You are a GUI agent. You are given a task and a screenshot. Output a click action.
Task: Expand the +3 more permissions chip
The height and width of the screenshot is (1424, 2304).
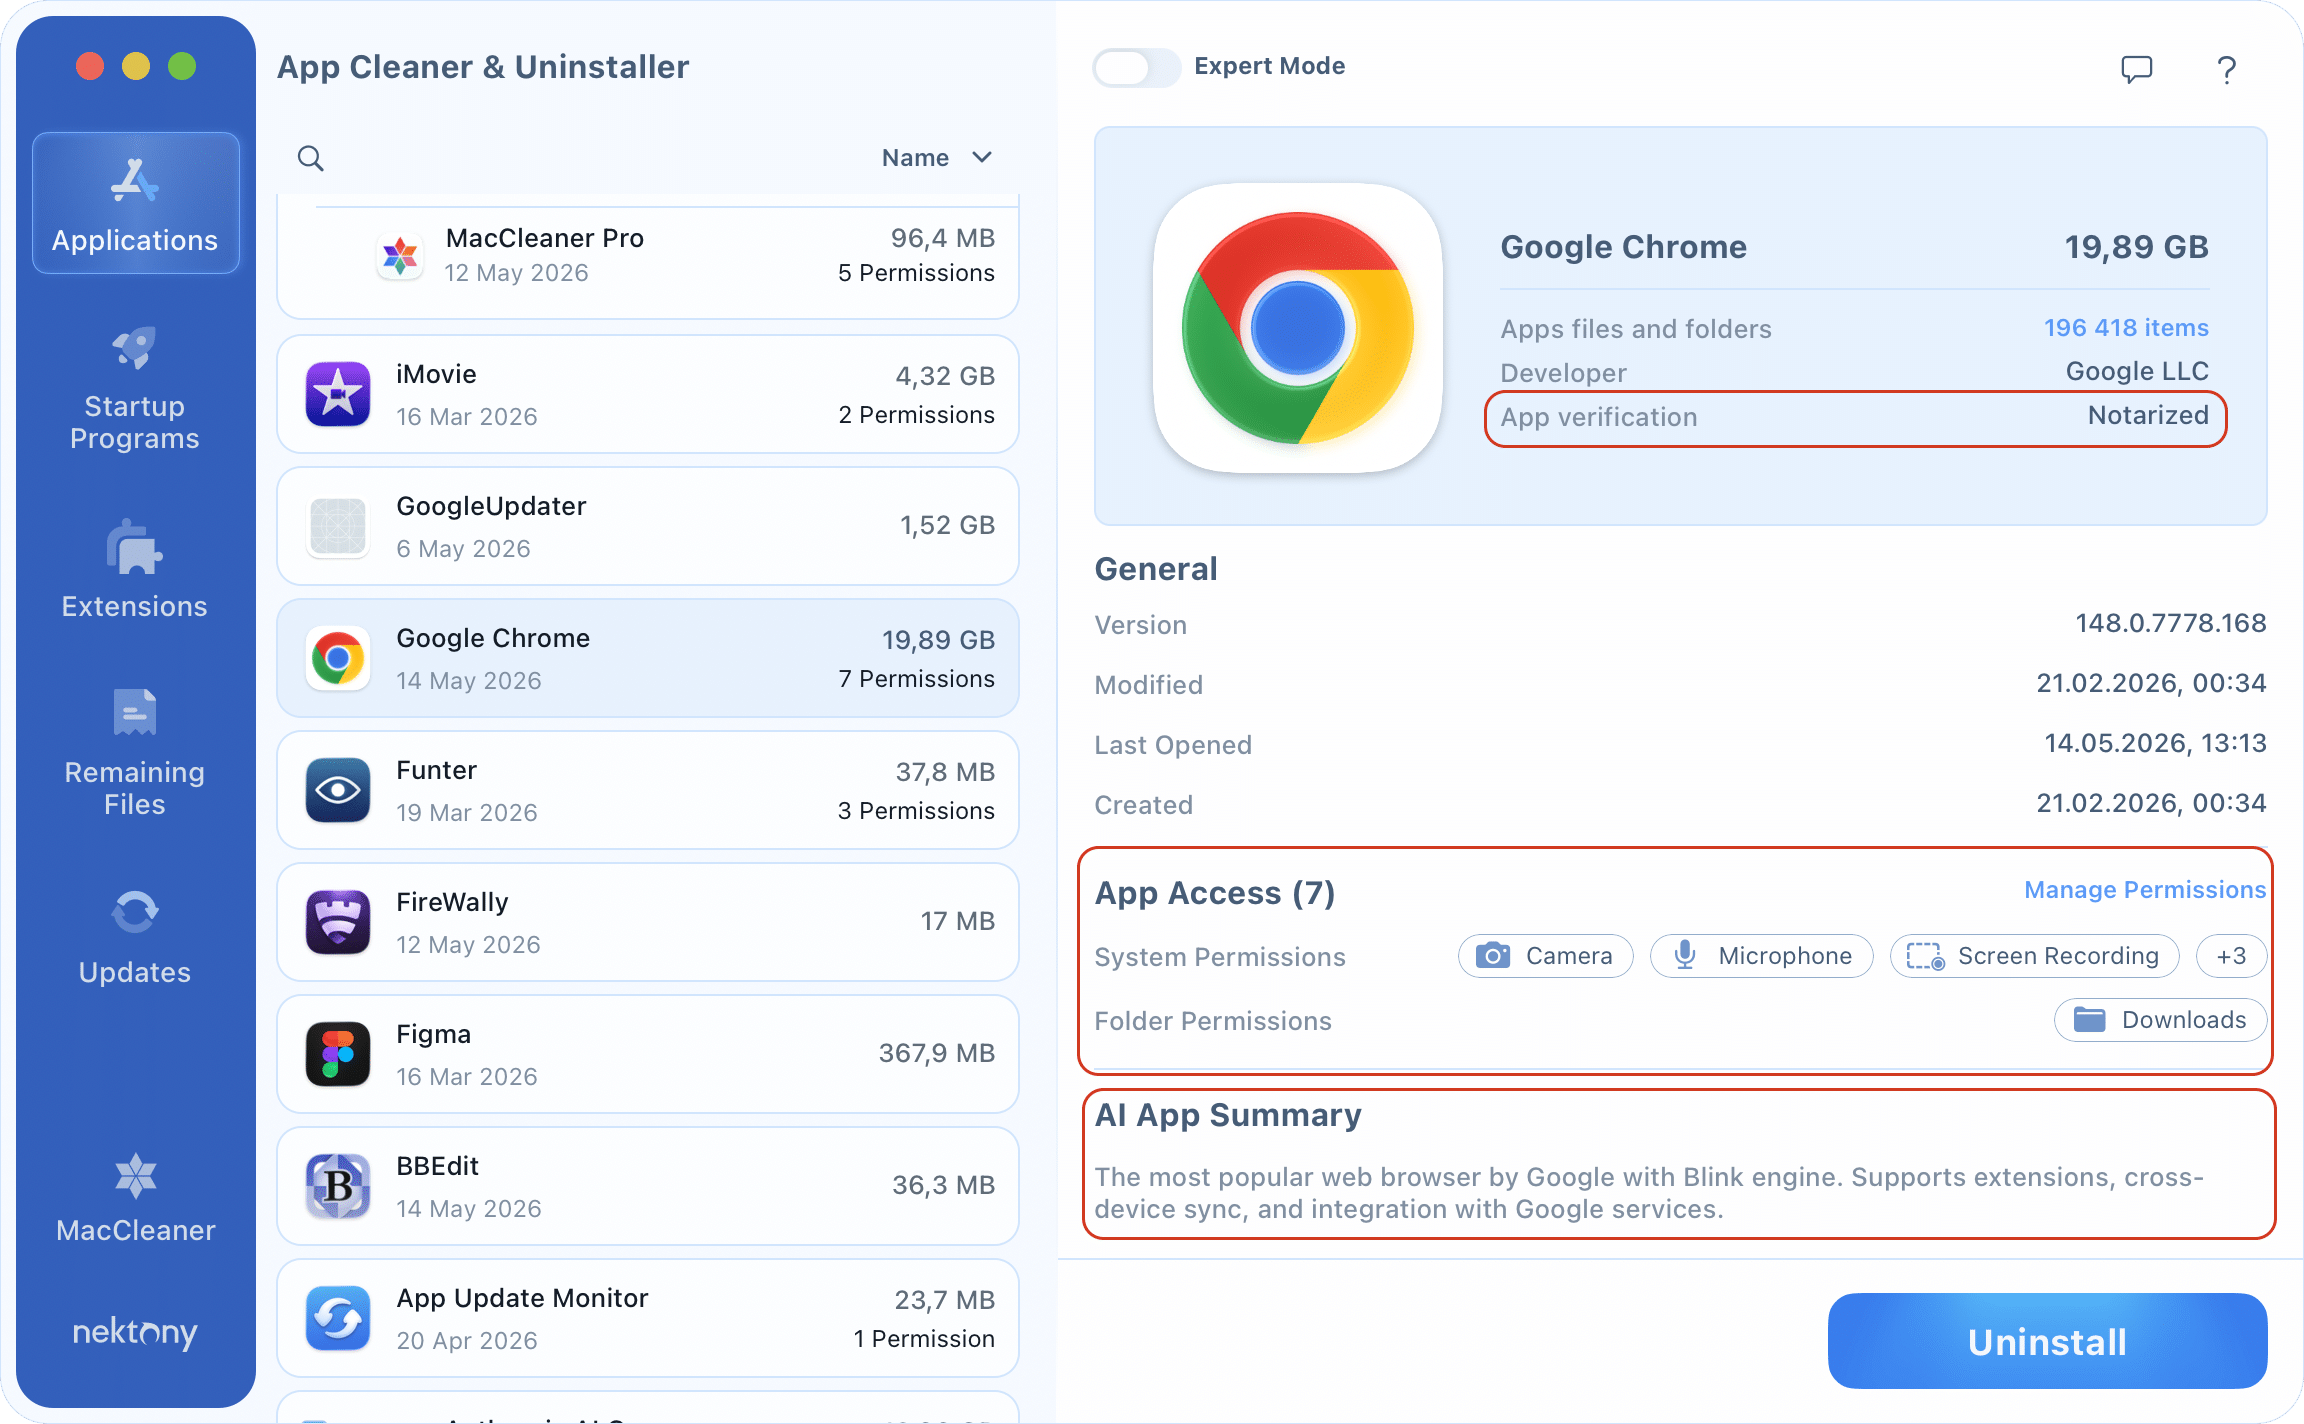click(x=2231, y=956)
